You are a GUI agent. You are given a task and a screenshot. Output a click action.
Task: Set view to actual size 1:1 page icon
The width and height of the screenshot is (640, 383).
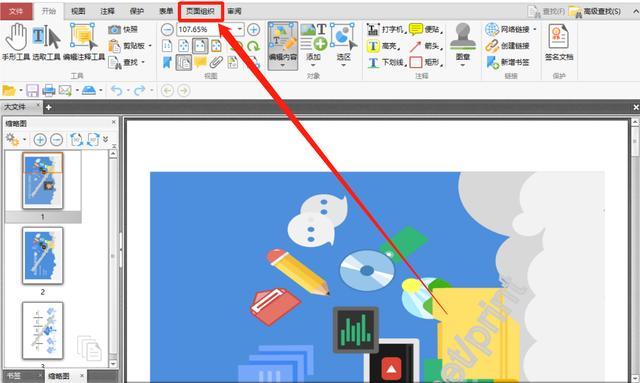(167, 46)
